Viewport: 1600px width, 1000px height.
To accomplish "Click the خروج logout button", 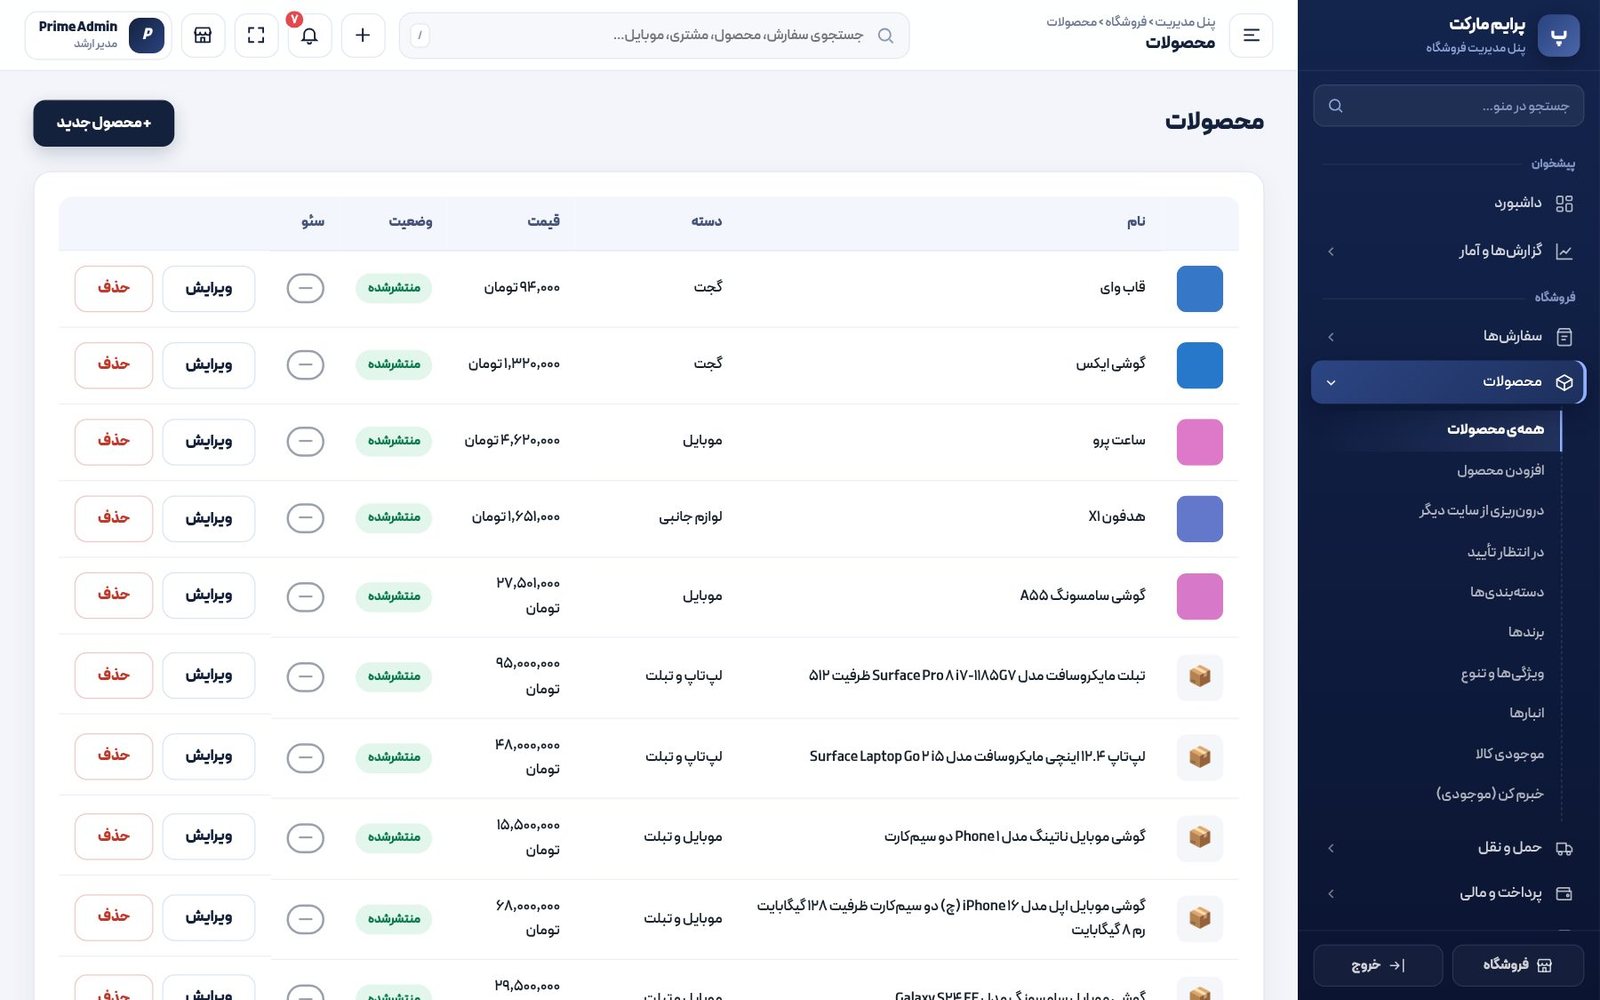I will click(1378, 965).
